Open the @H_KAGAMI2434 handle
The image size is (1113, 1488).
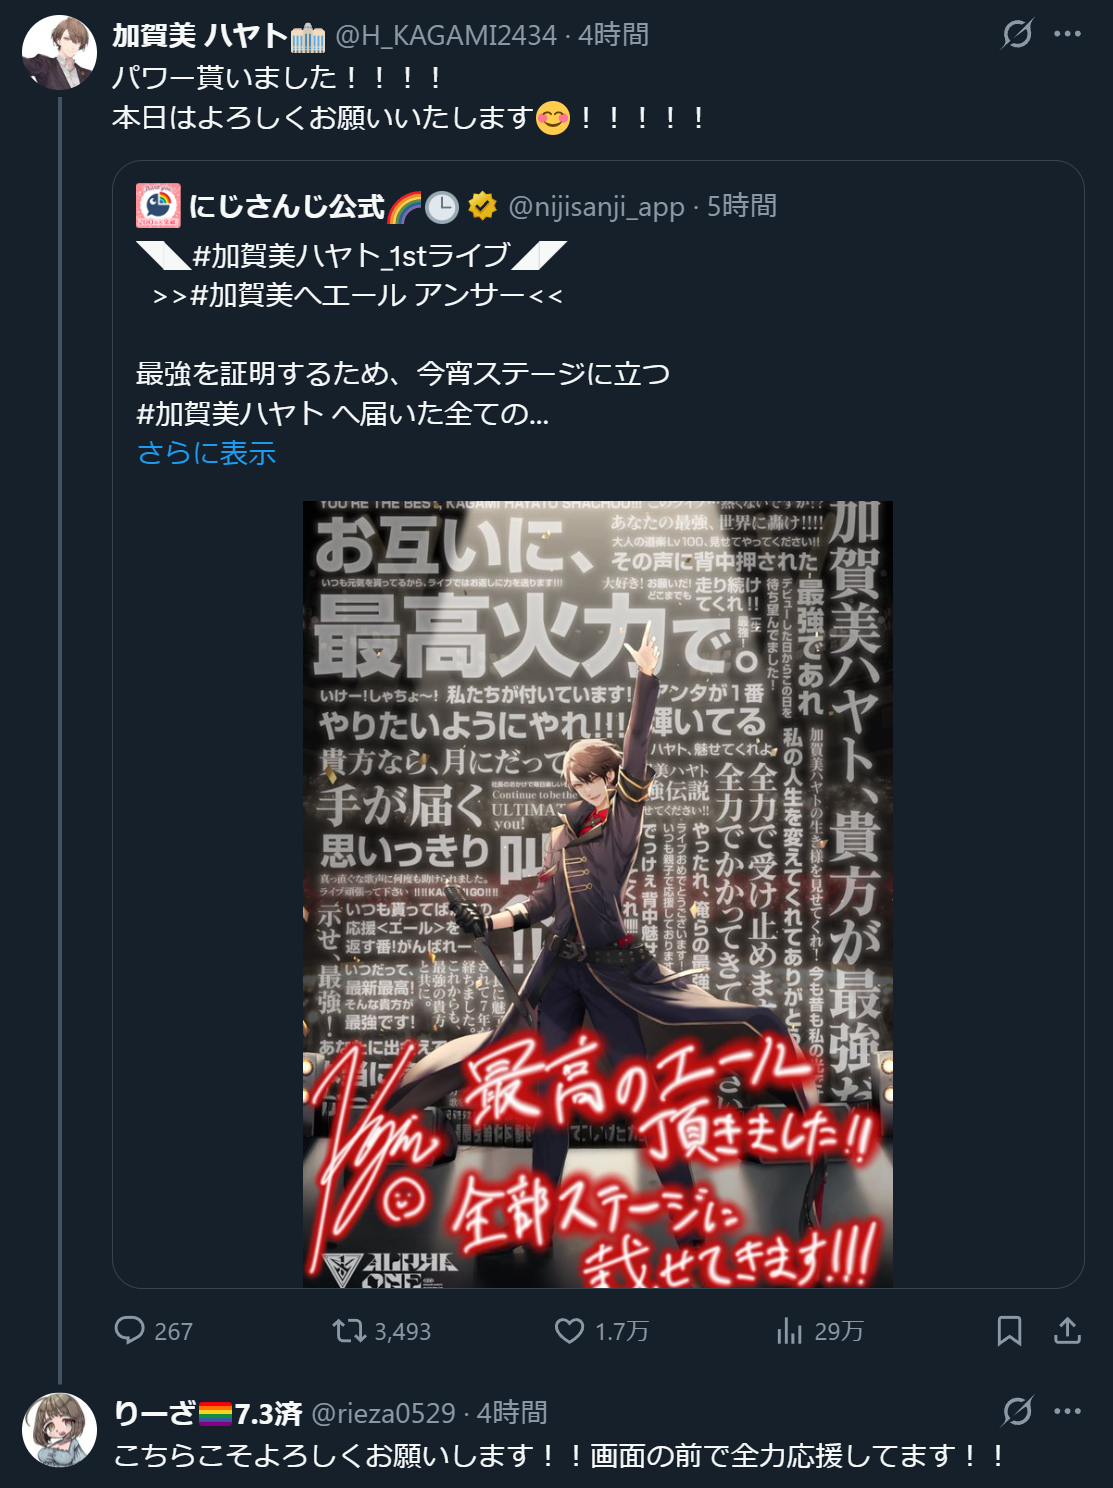446,35
